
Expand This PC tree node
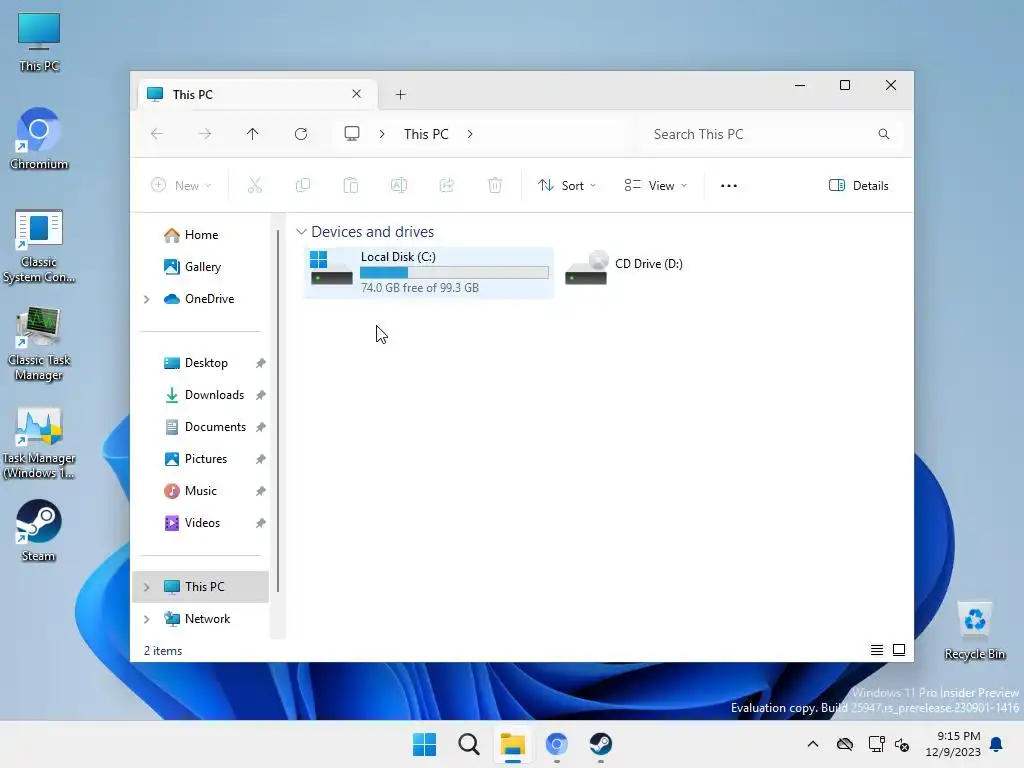point(146,587)
